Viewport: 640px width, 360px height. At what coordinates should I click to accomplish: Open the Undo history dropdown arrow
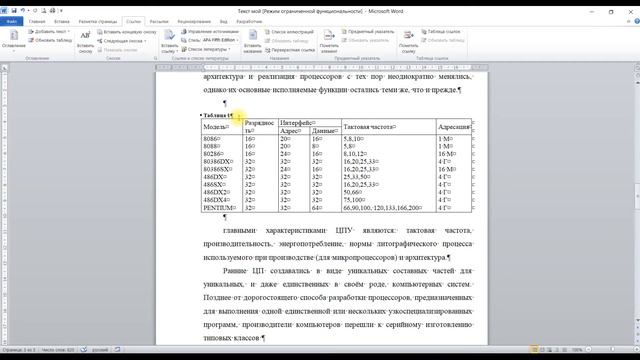click(28, 11)
